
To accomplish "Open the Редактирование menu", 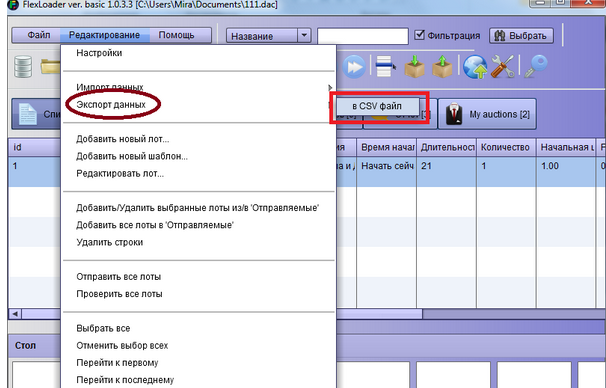I will 104,35.
